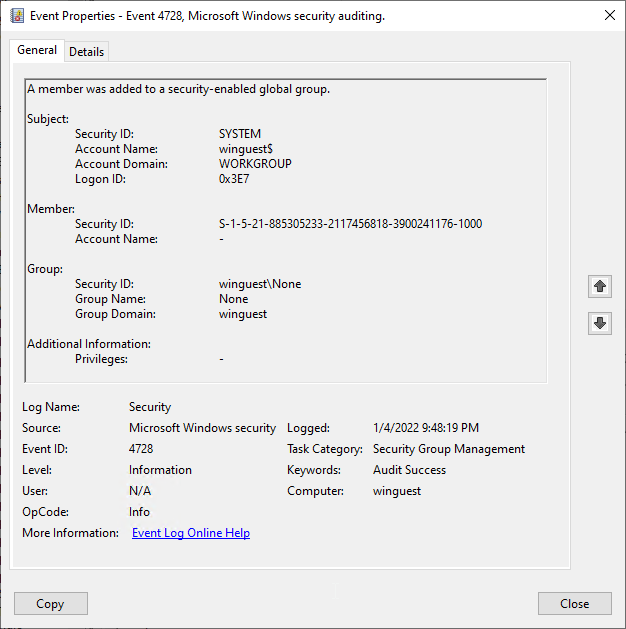
Task: Click the account name winguest$ value
Action: point(245,149)
